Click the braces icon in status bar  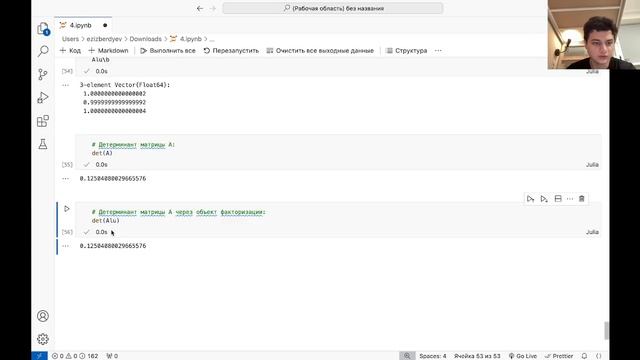(x=599, y=356)
